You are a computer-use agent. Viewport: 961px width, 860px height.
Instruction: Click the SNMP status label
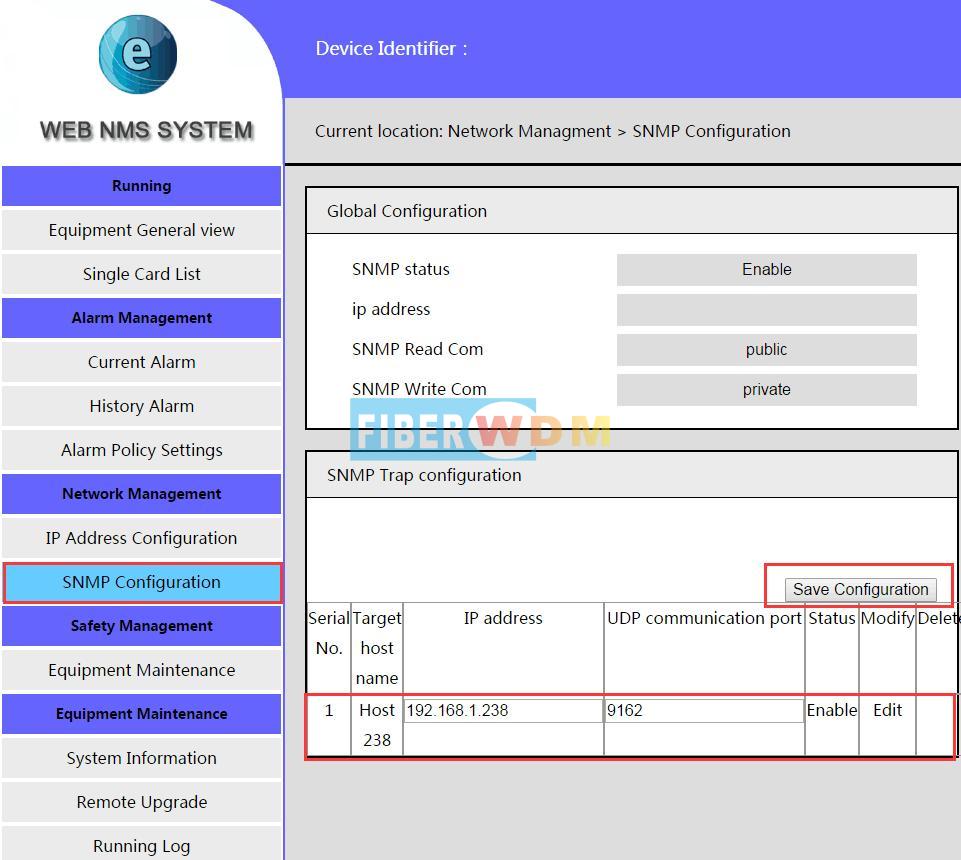[x=401, y=269]
